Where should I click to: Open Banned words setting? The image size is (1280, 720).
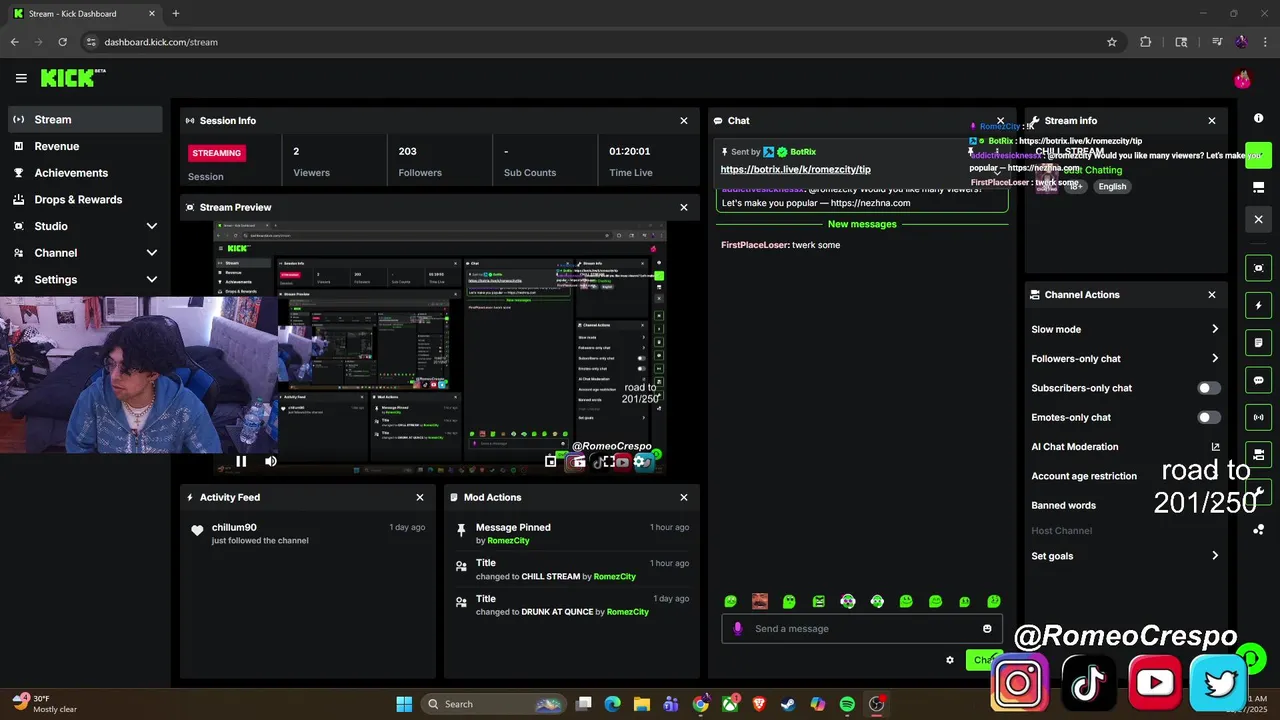point(1063,506)
